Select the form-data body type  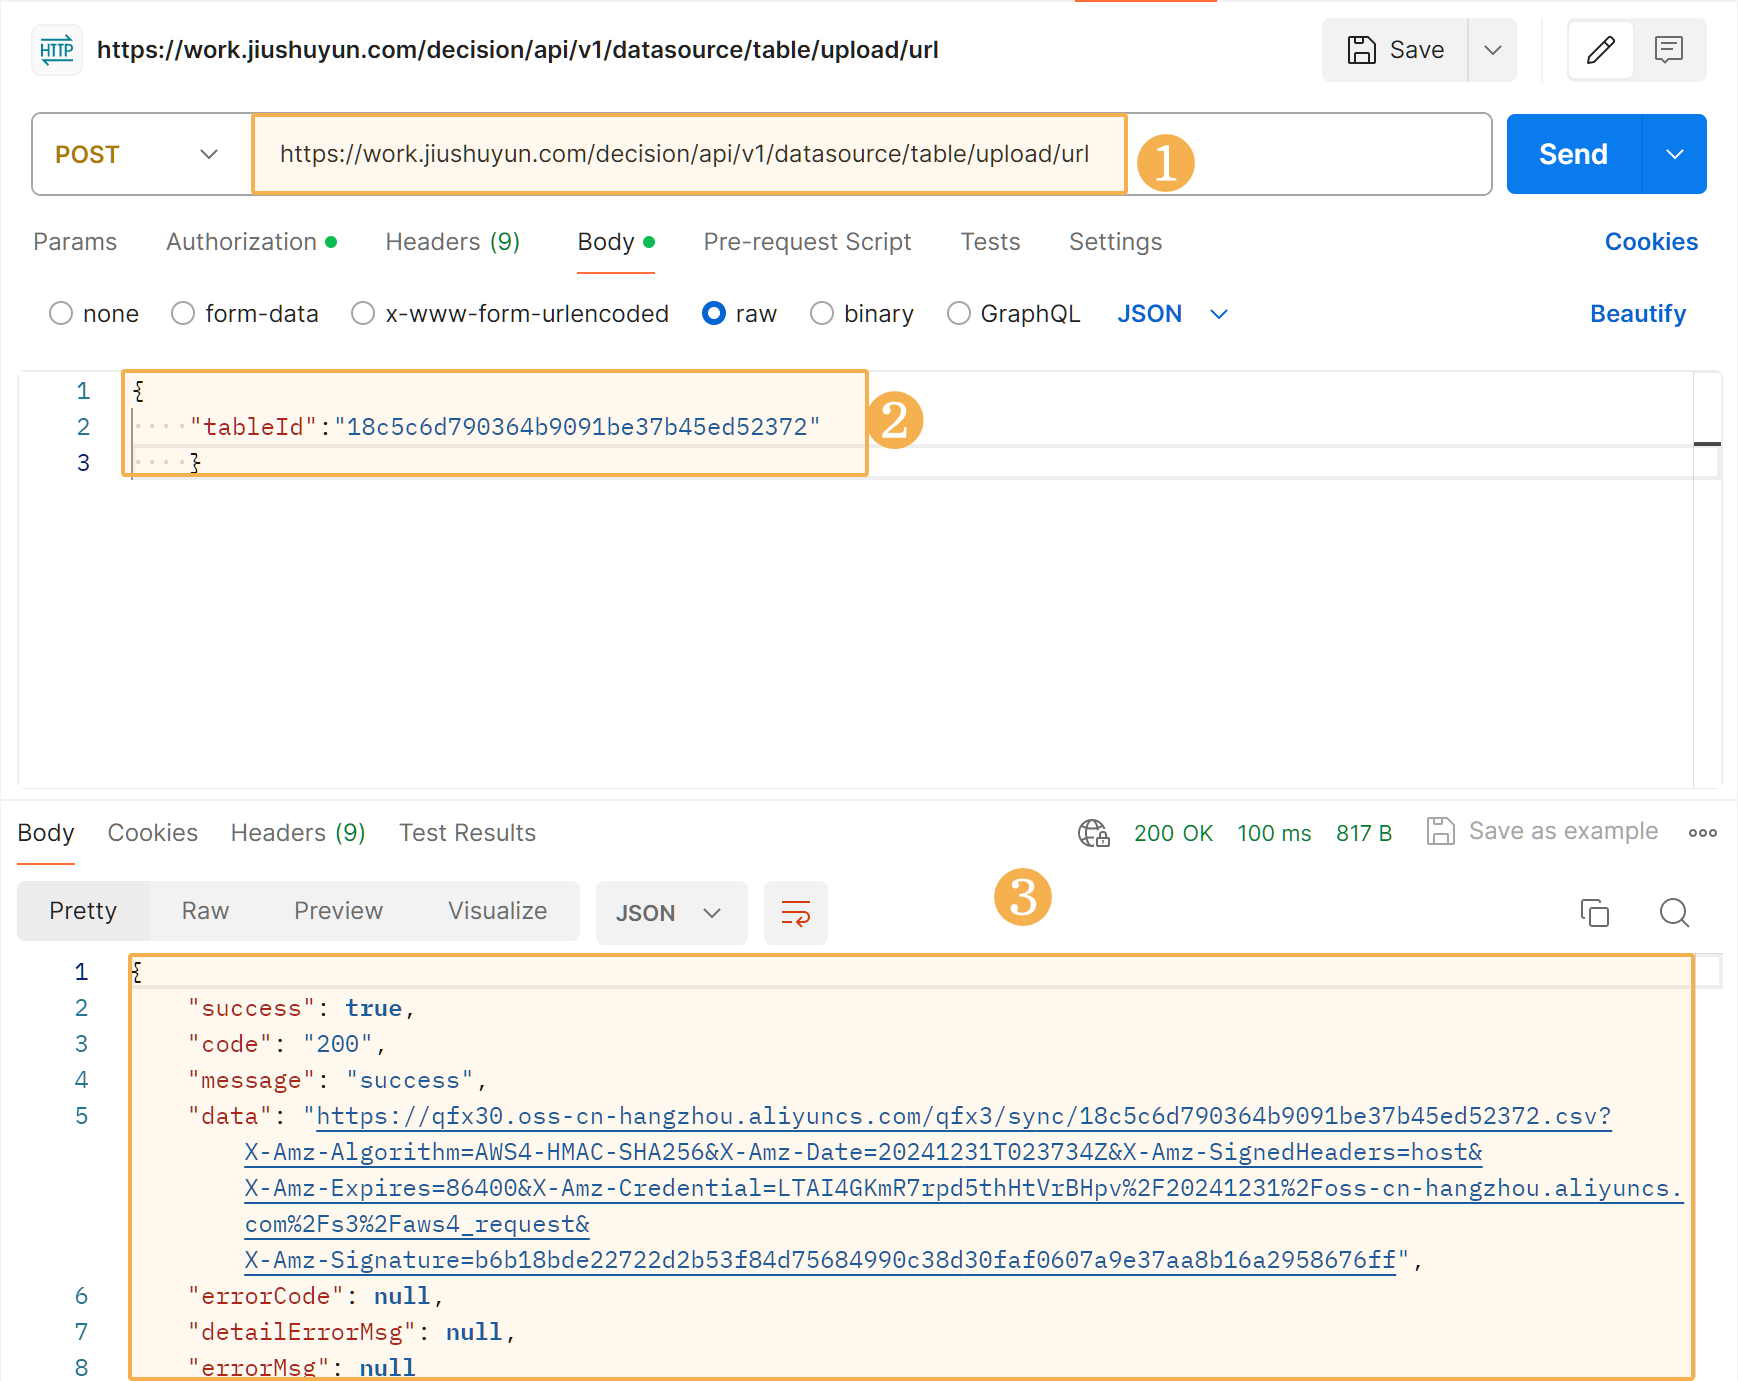(183, 314)
